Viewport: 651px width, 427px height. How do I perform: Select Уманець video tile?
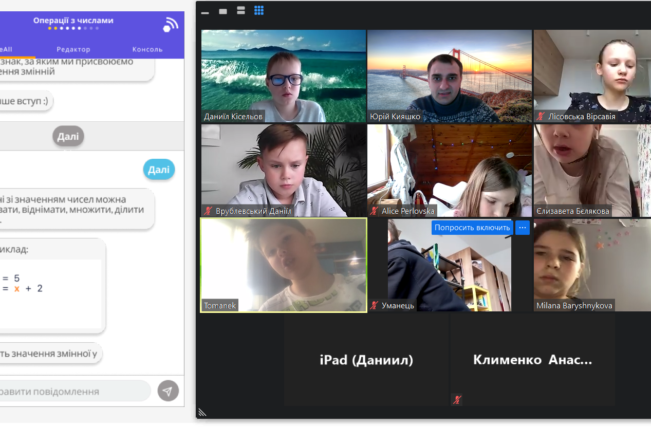point(450,265)
